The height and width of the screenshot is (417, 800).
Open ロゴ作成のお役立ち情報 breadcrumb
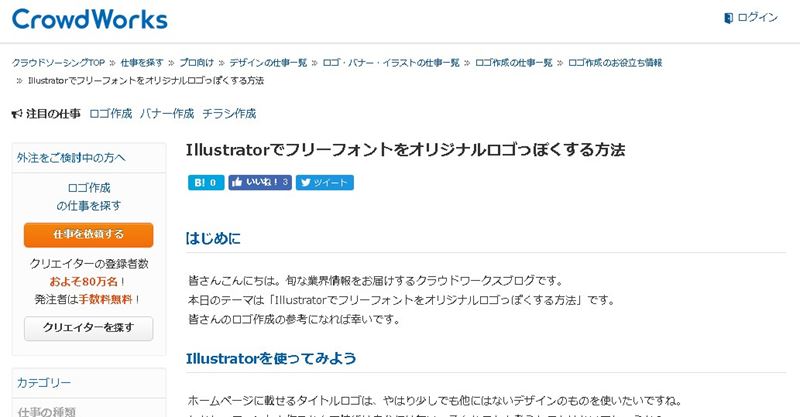click(615, 62)
